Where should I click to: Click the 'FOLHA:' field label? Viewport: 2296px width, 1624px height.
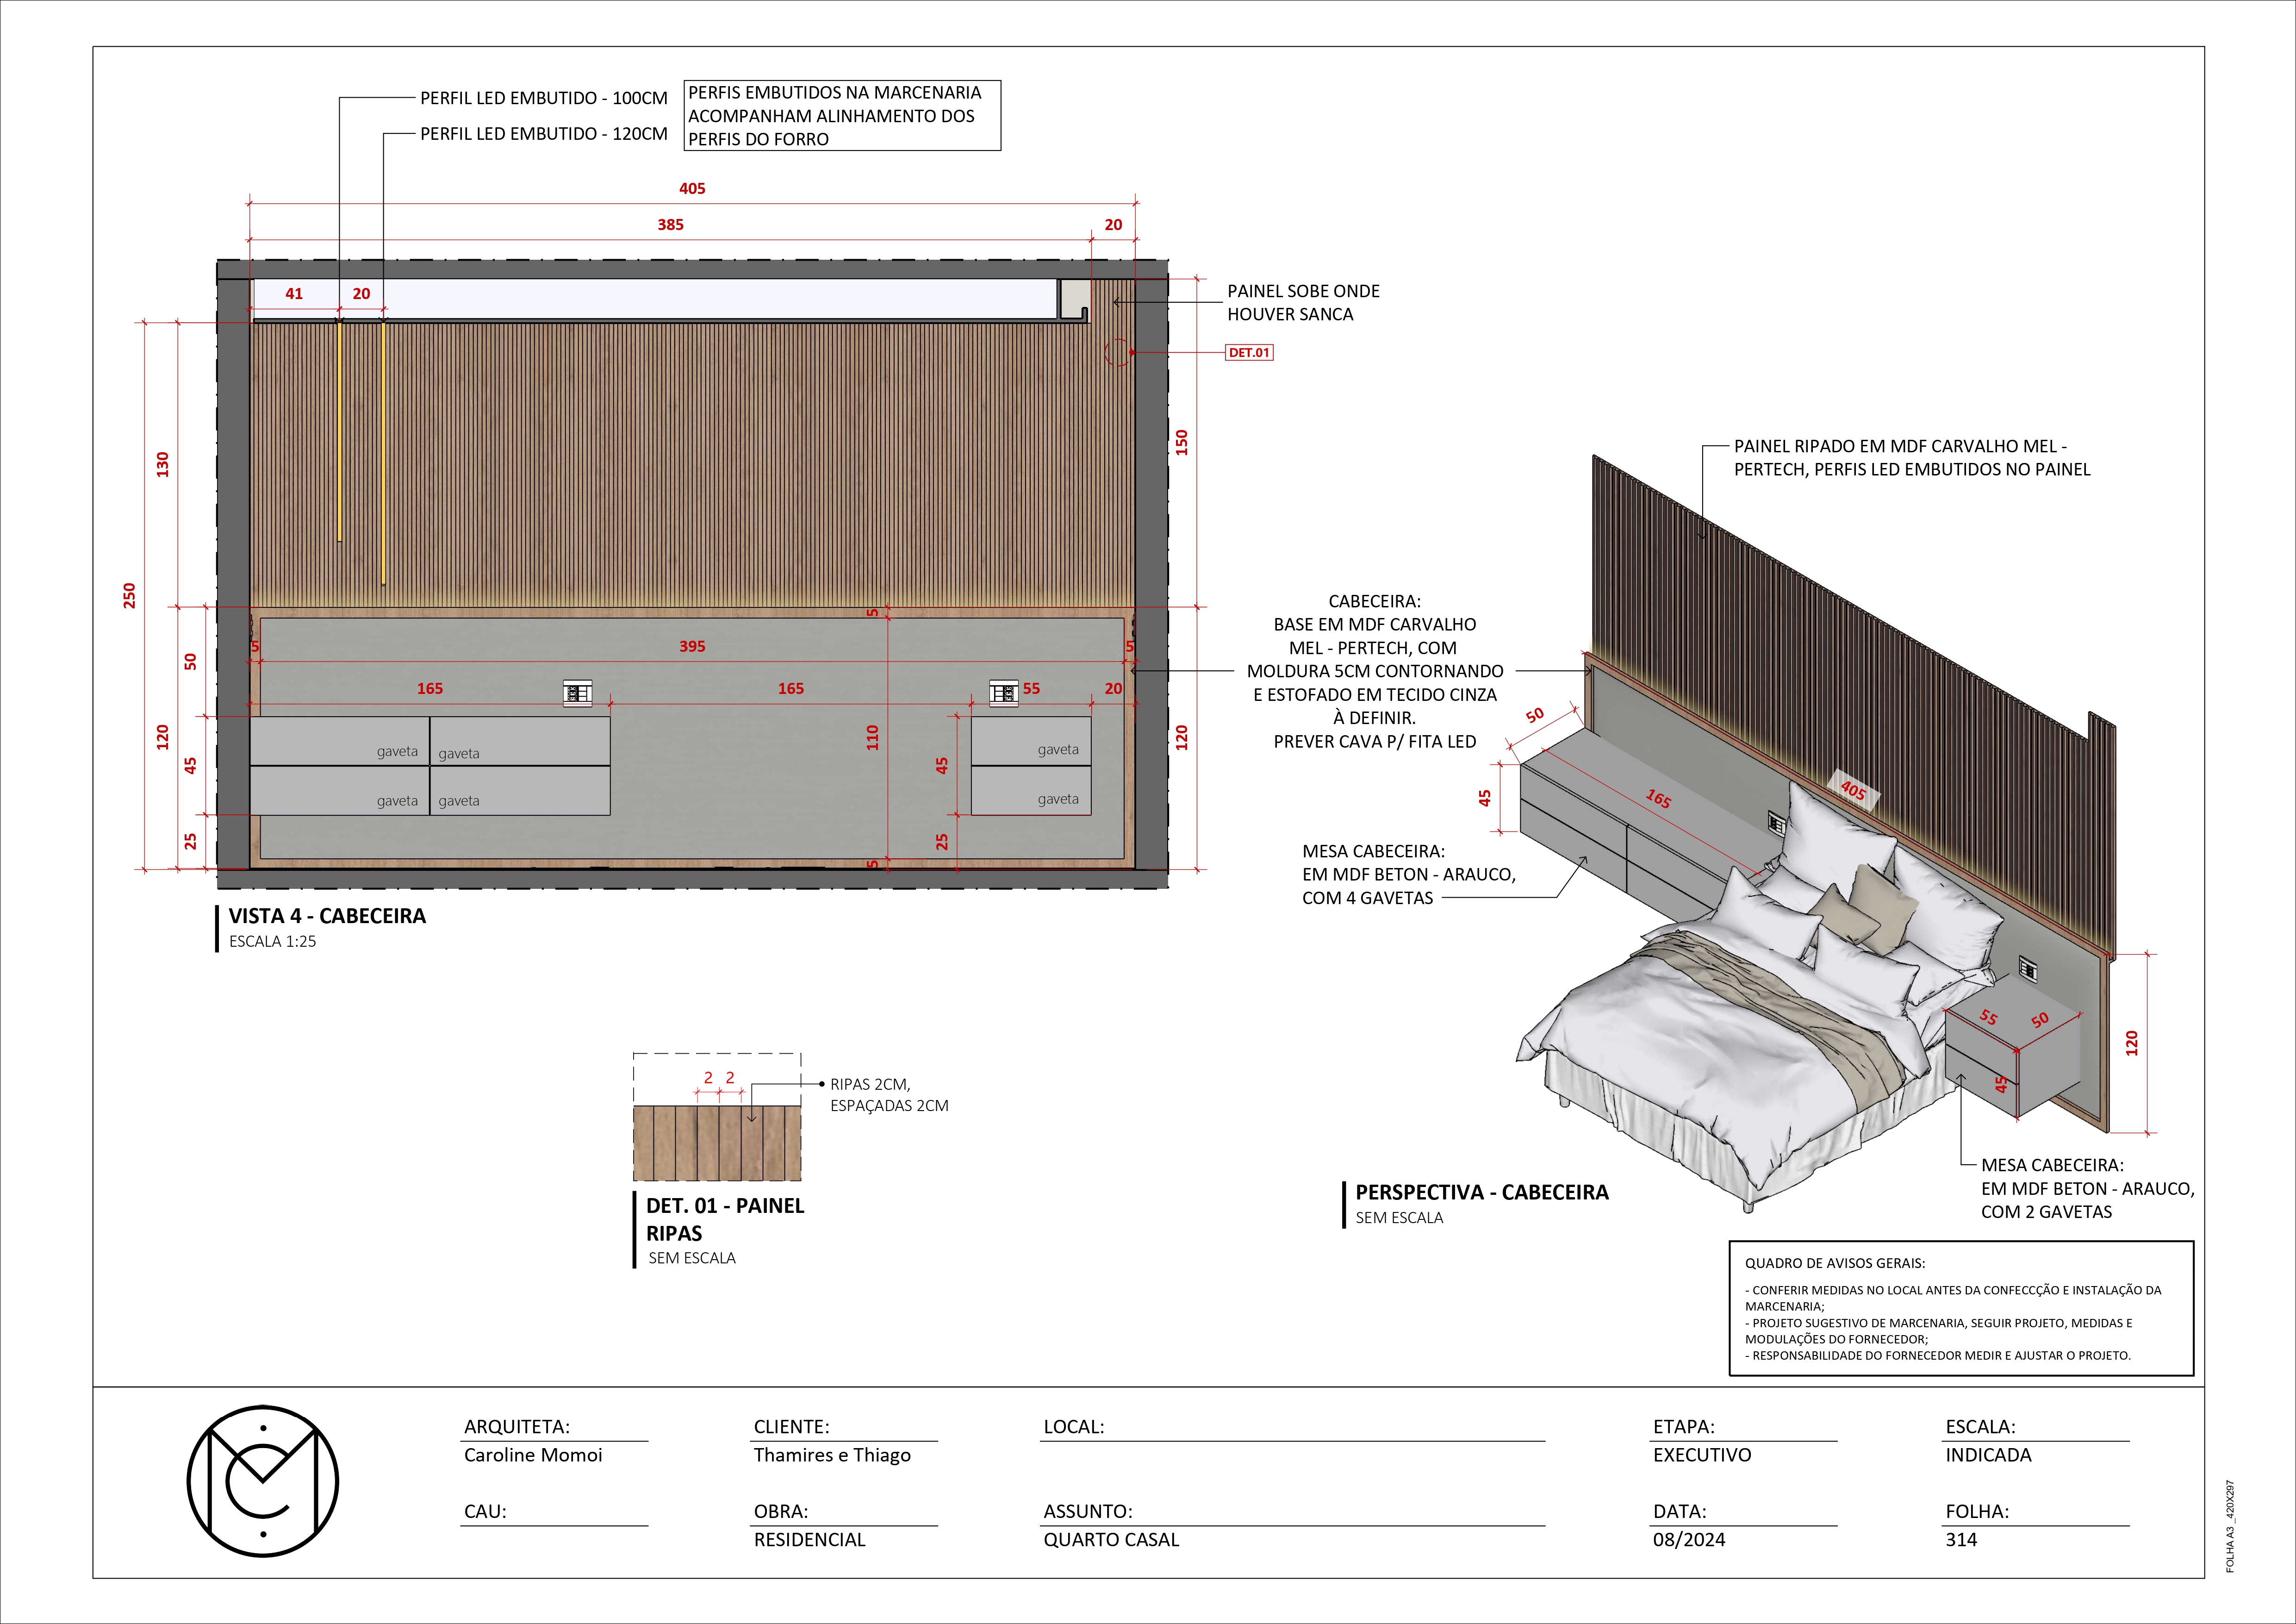pyautogui.click(x=1976, y=1511)
